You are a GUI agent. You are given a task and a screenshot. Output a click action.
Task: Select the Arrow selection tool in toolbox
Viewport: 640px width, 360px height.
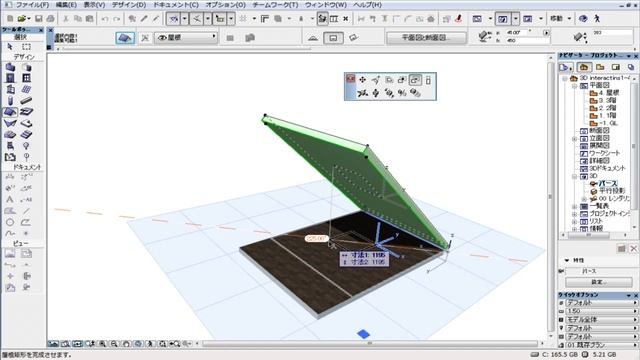(10, 47)
